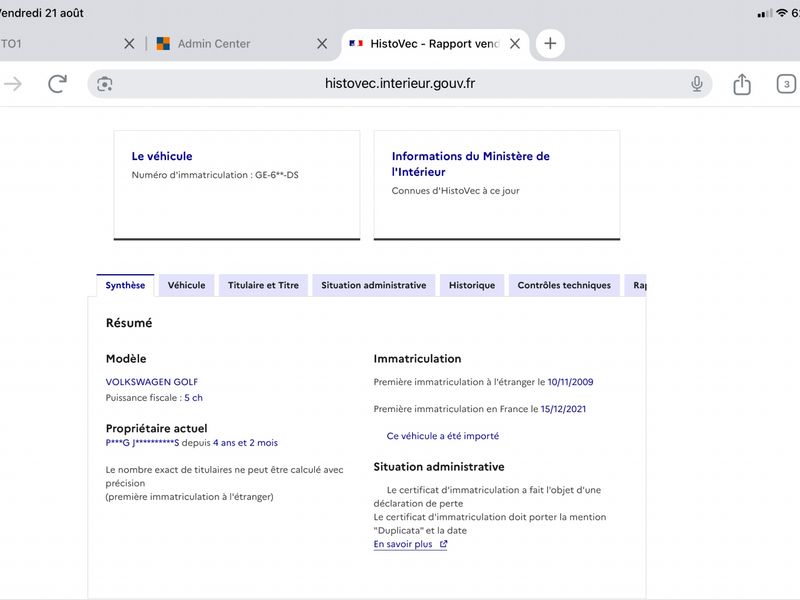800x600 pixels.
Task: Open the Véhicule tab
Action: pyautogui.click(x=186, y=285)
